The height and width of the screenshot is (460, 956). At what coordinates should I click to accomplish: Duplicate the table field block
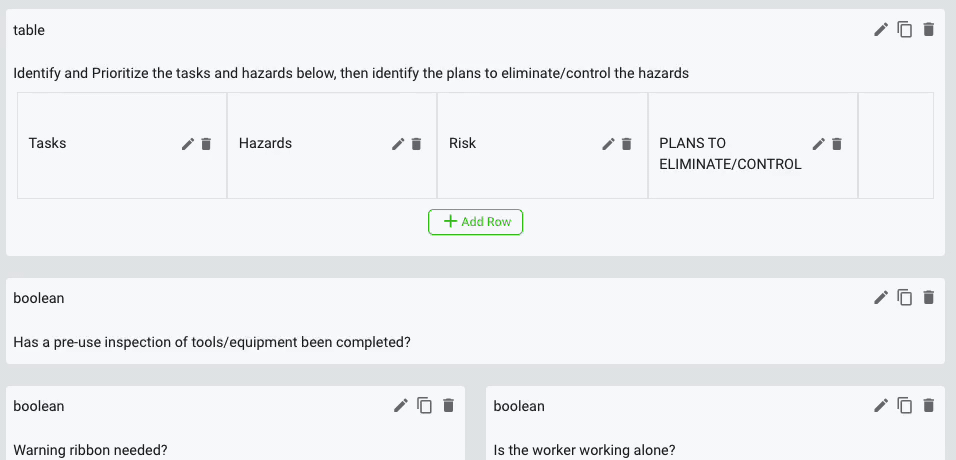(x=905, y=30)
